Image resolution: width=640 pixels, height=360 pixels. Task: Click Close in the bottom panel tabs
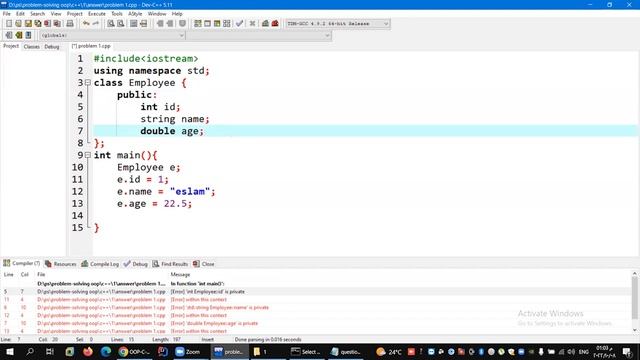coord(204,264)
